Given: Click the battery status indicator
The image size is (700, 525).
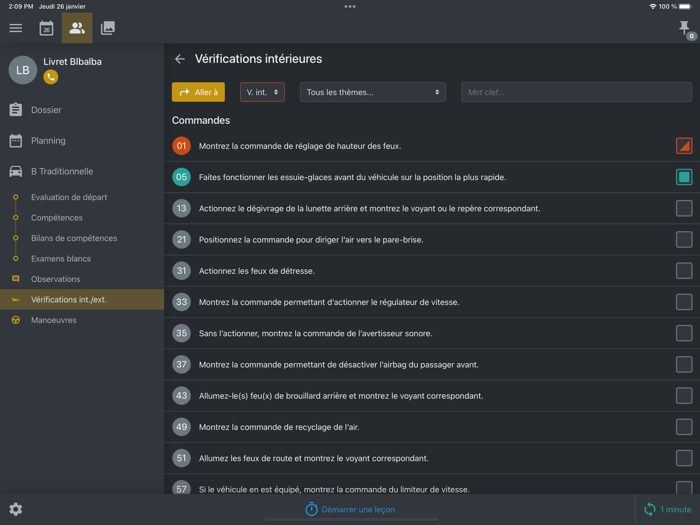Looking at the screenshot, I should click(686, 6).
